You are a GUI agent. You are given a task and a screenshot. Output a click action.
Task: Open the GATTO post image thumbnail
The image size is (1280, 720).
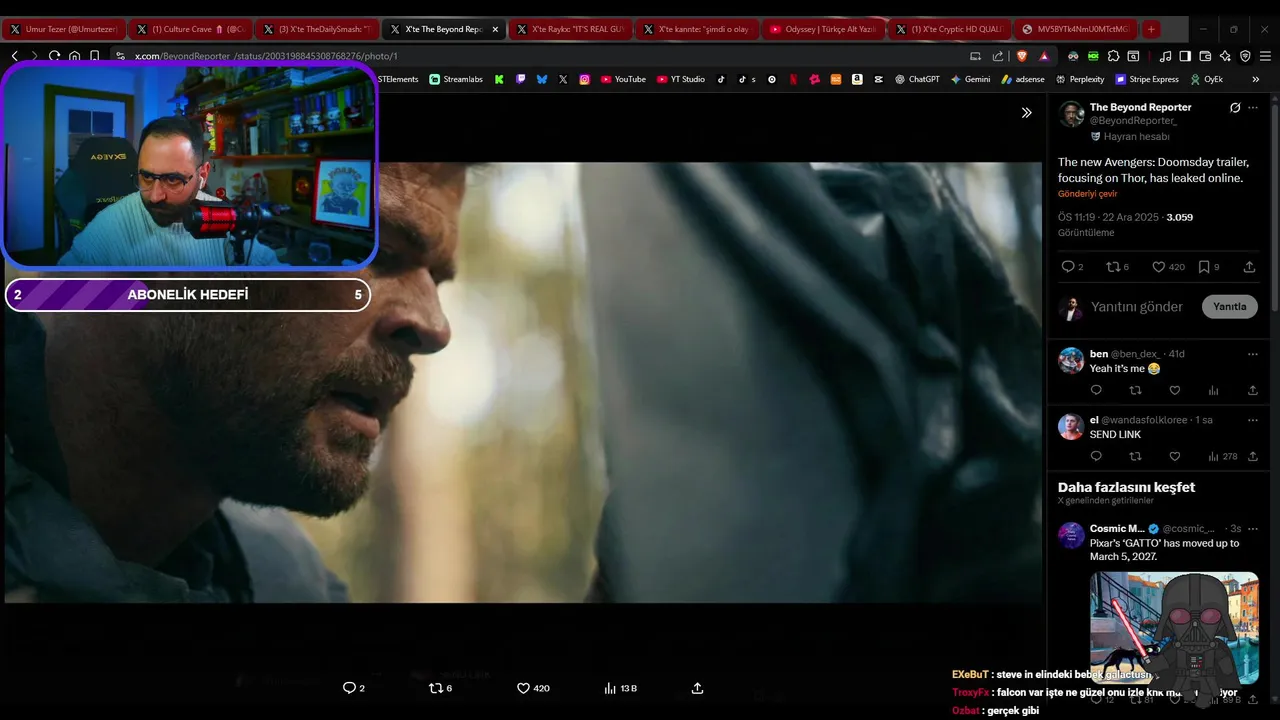(x=1174, y=627)
